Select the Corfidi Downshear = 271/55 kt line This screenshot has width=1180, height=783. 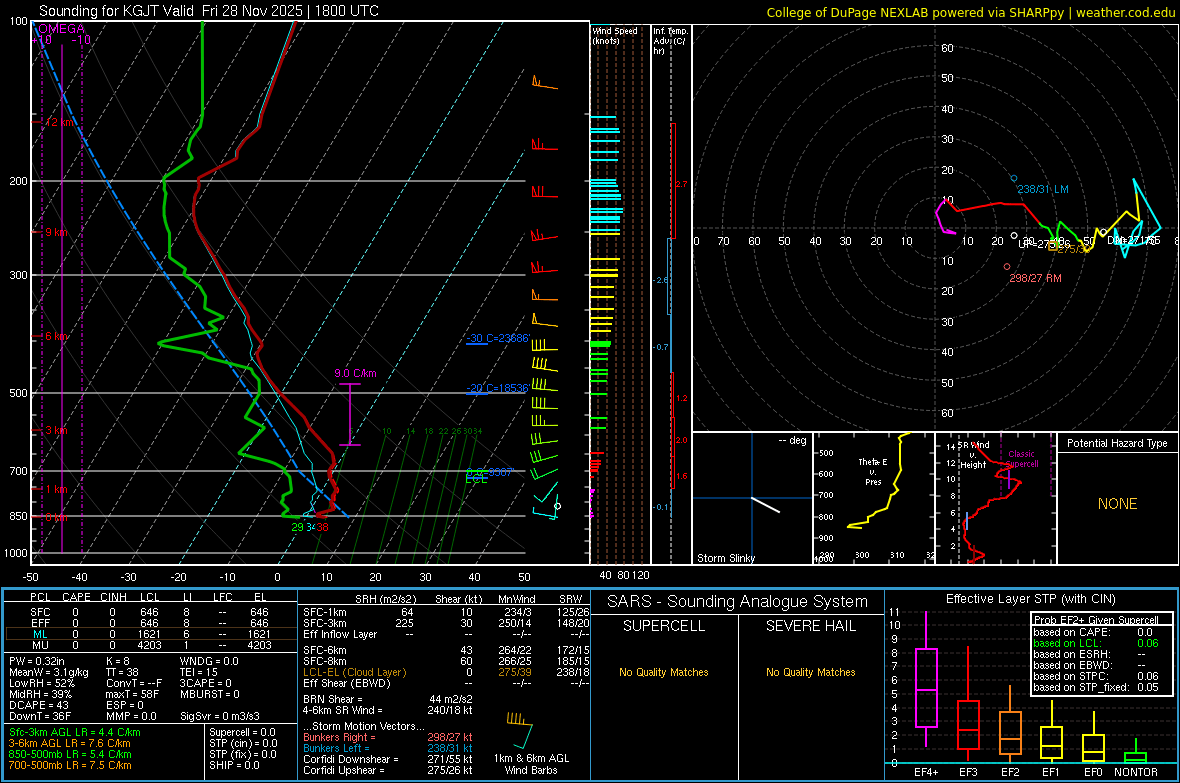(x=388, y=759)
